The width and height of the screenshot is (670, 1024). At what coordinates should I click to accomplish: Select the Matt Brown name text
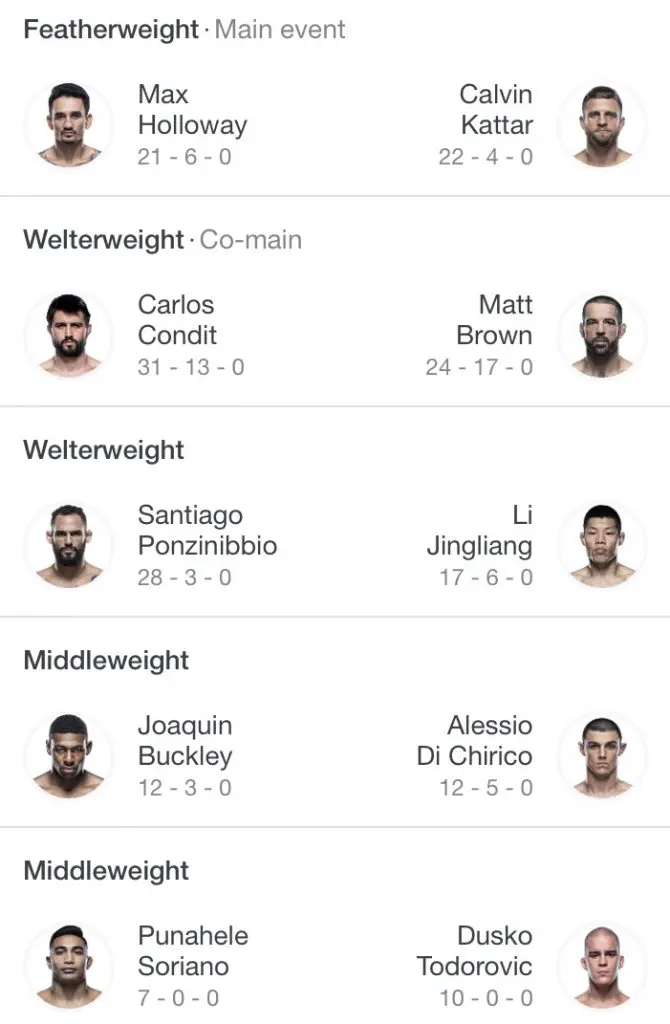click(x=494, y=320)
